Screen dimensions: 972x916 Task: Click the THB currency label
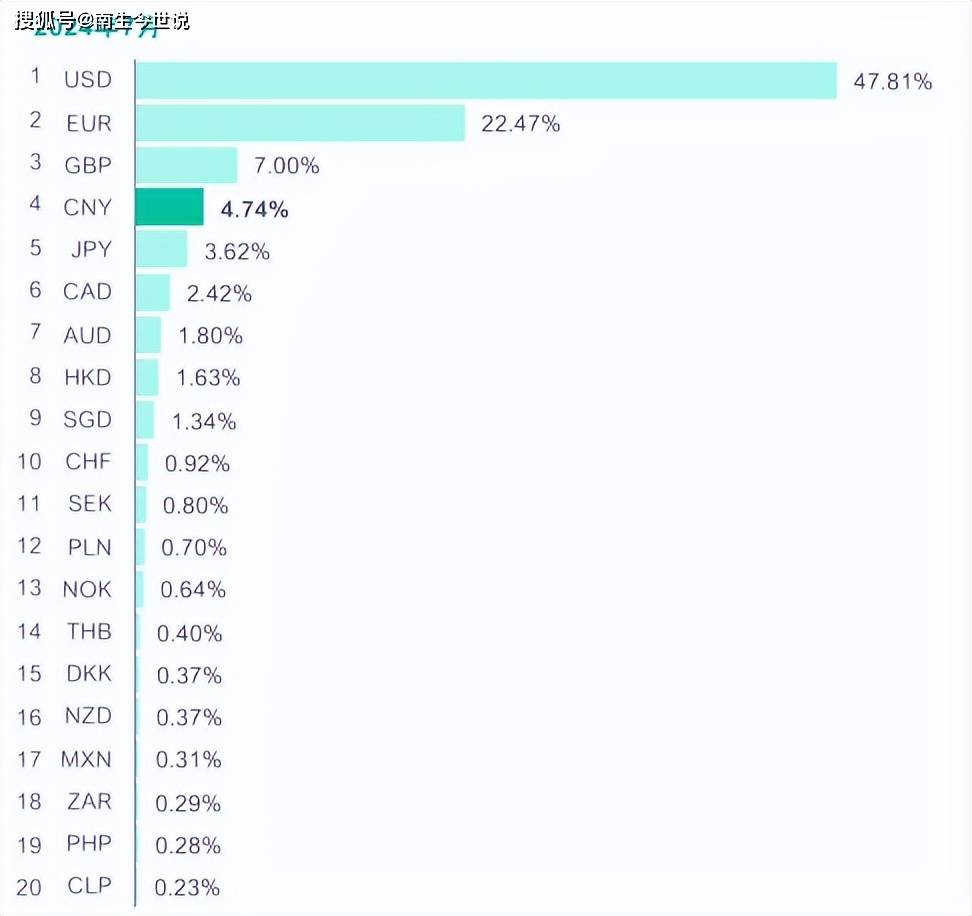[89, 631]
